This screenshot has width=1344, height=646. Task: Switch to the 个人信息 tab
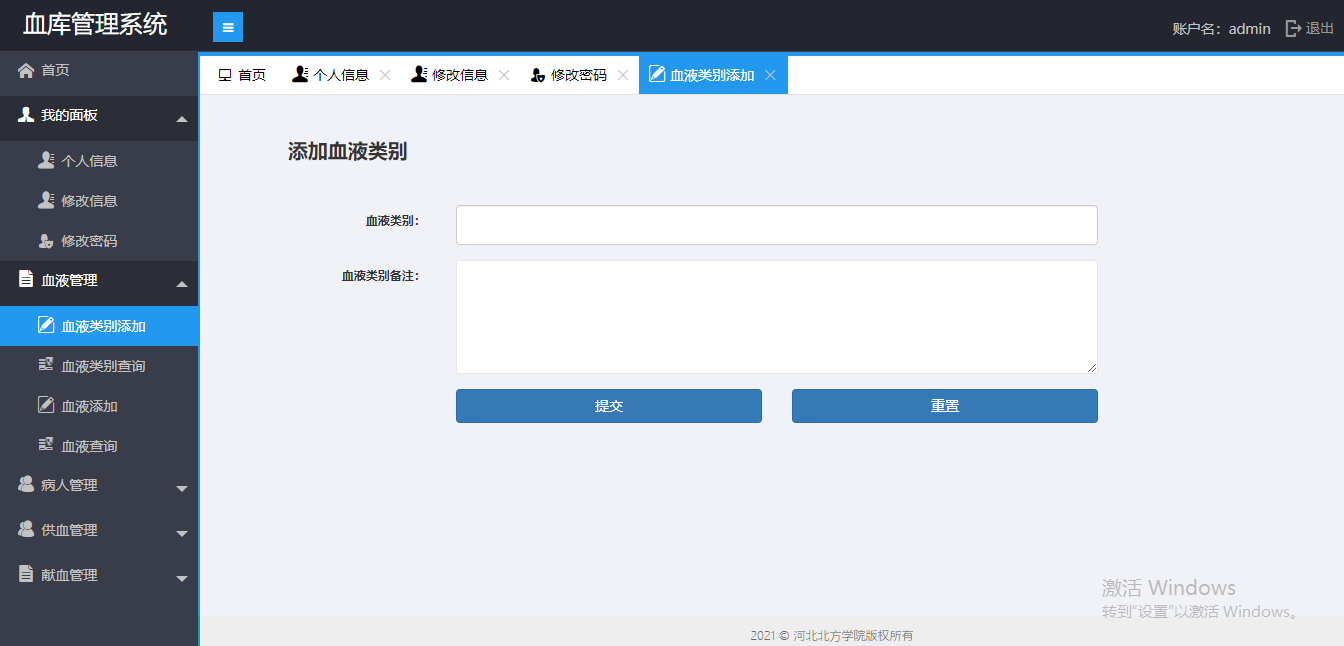pyautogui.click(x=341, y=75)
